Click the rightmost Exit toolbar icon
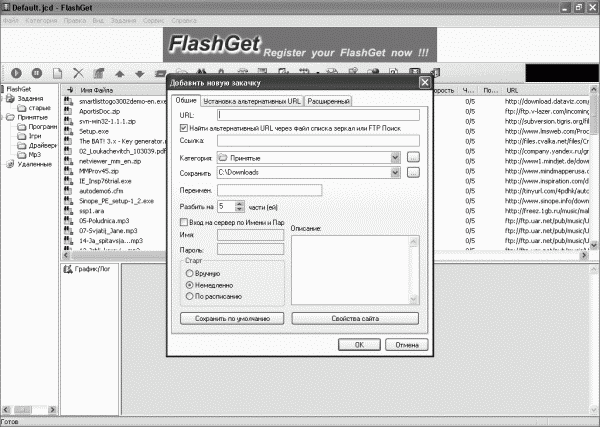Viewport: 600px width, 427px height. (x=435, y=73)
